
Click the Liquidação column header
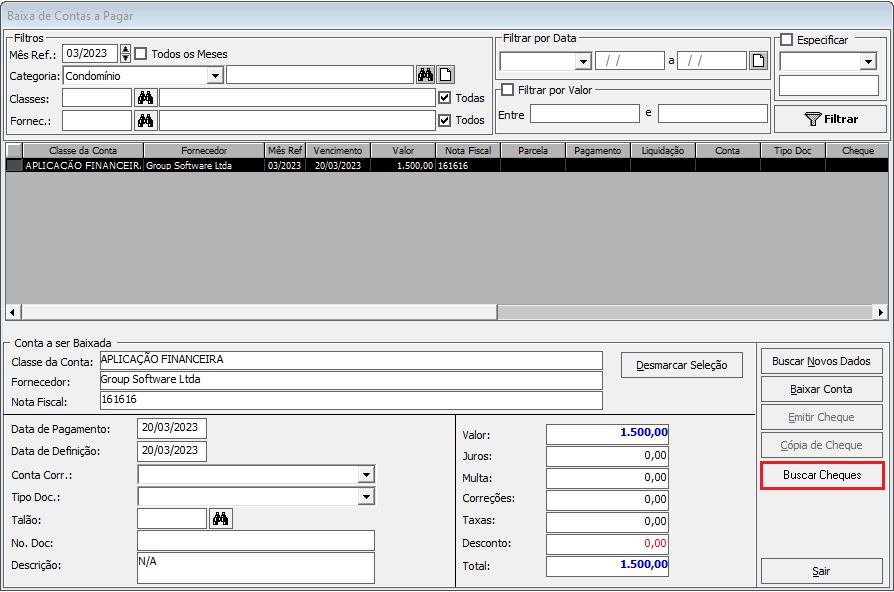pos(663,151)
